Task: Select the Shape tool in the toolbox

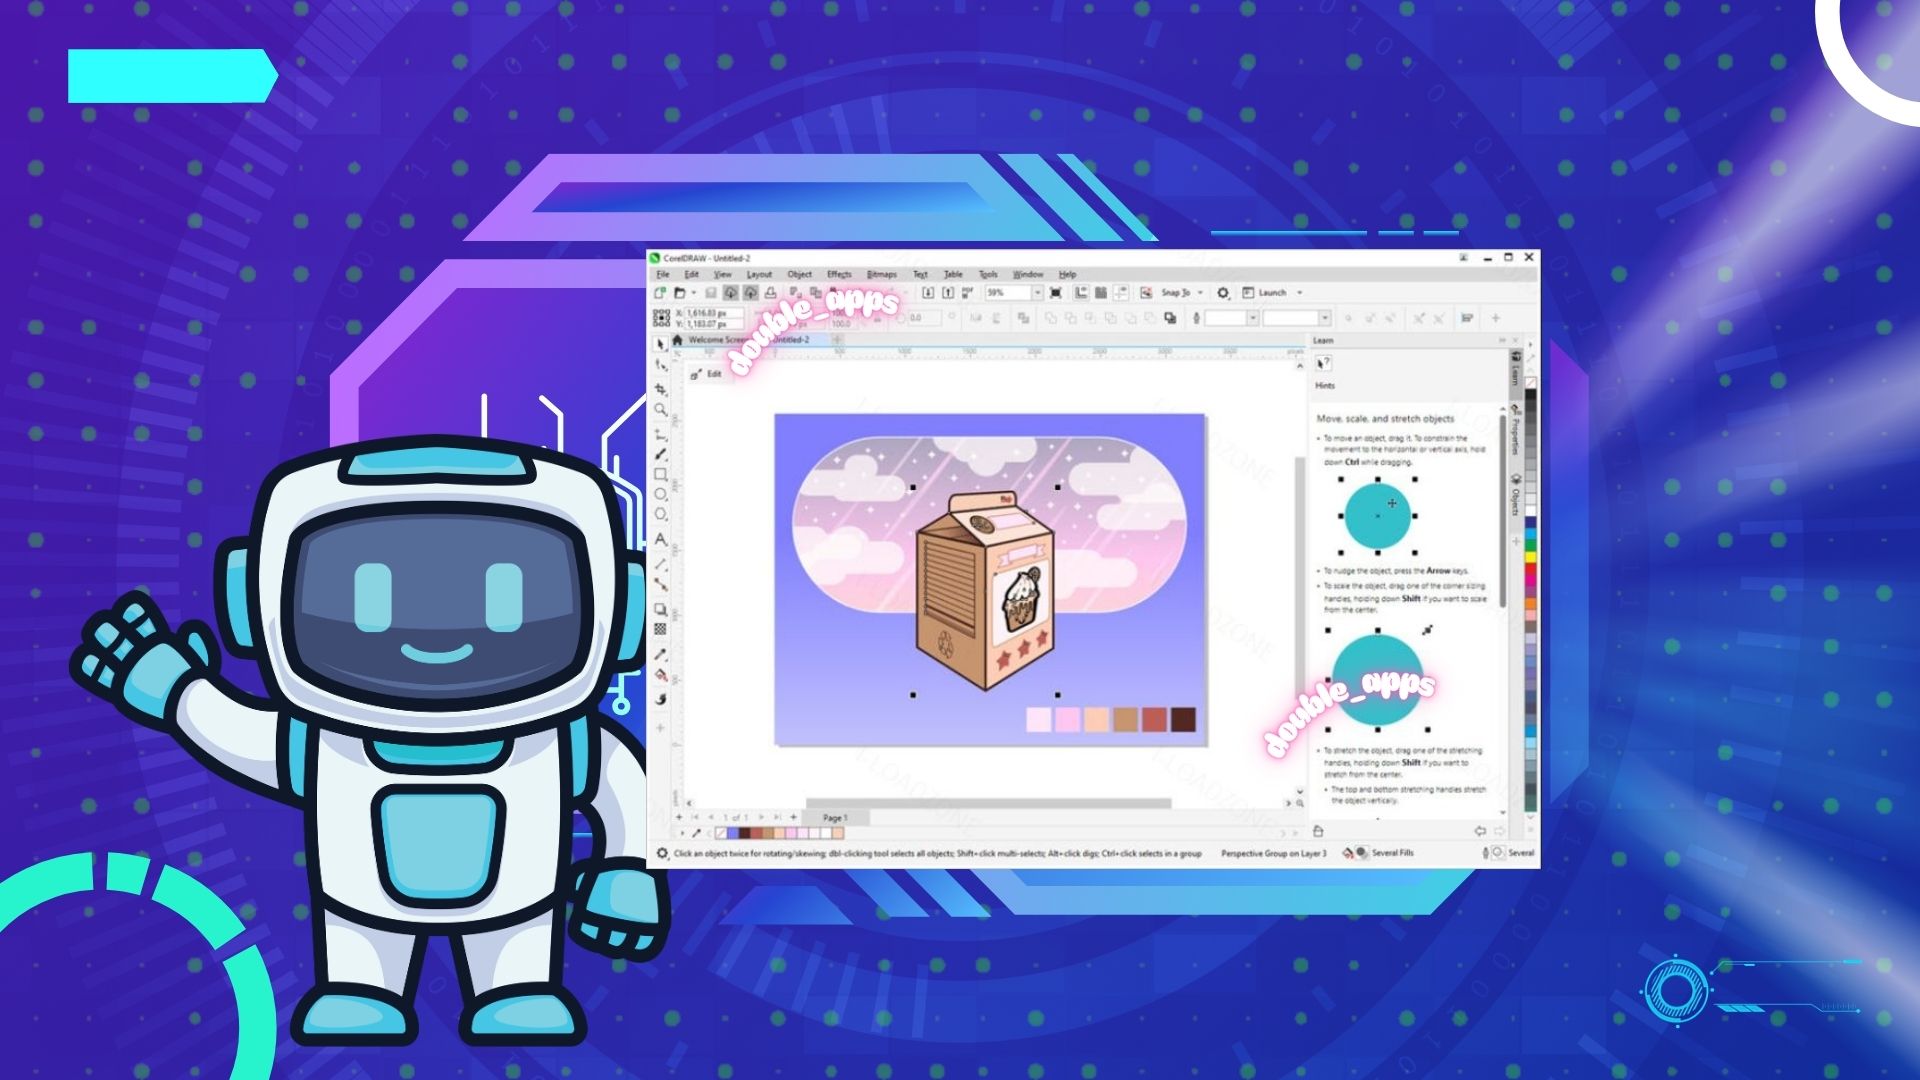Action: pos(660,366)
